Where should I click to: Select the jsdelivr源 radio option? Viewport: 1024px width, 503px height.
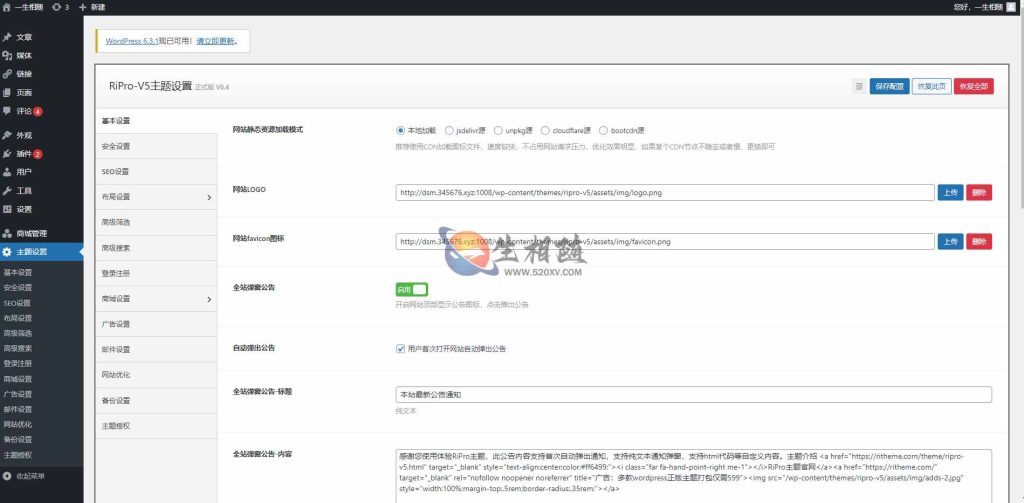(449, 130)
